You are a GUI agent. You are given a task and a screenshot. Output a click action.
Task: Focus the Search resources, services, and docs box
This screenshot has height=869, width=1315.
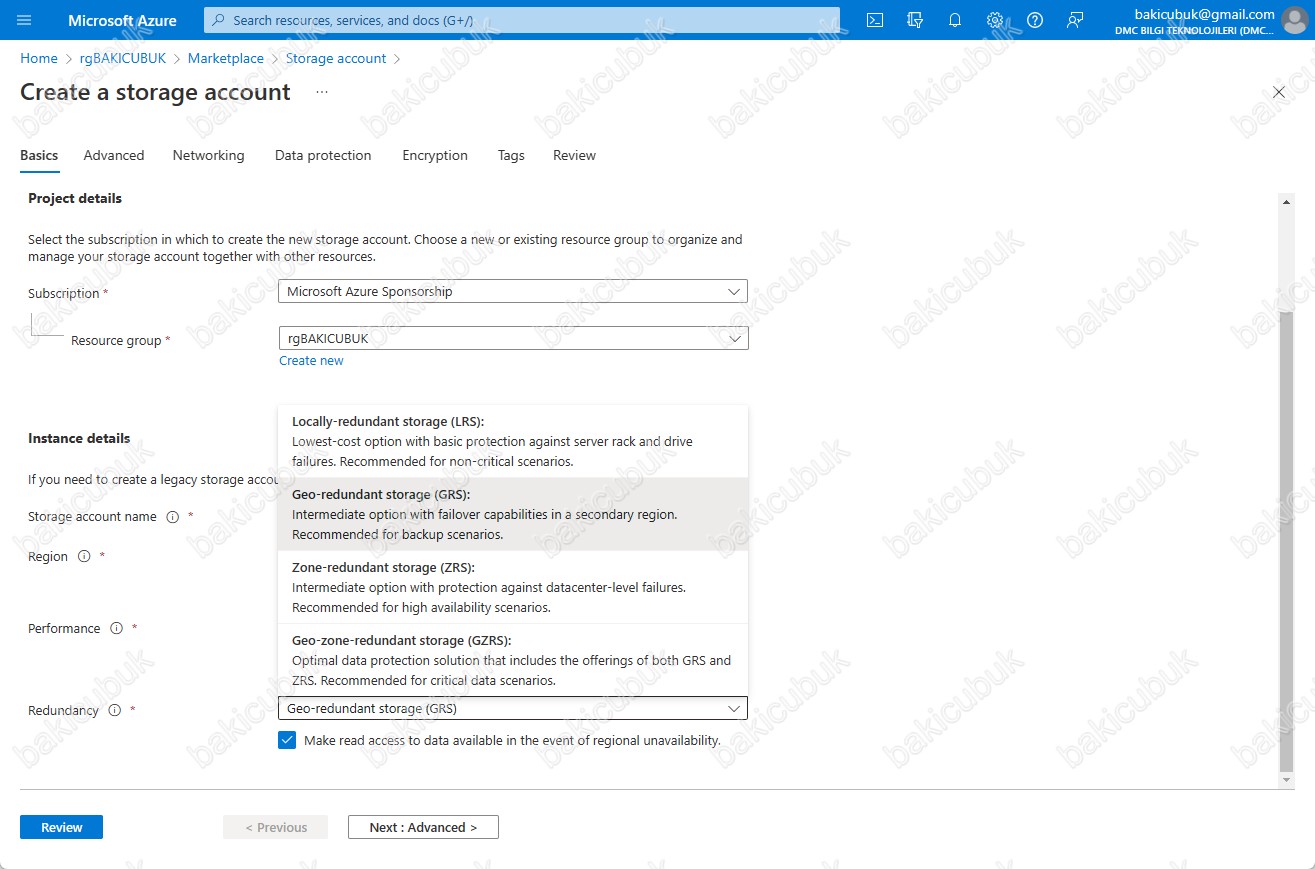pyautogui.click(x=522, y=20)
